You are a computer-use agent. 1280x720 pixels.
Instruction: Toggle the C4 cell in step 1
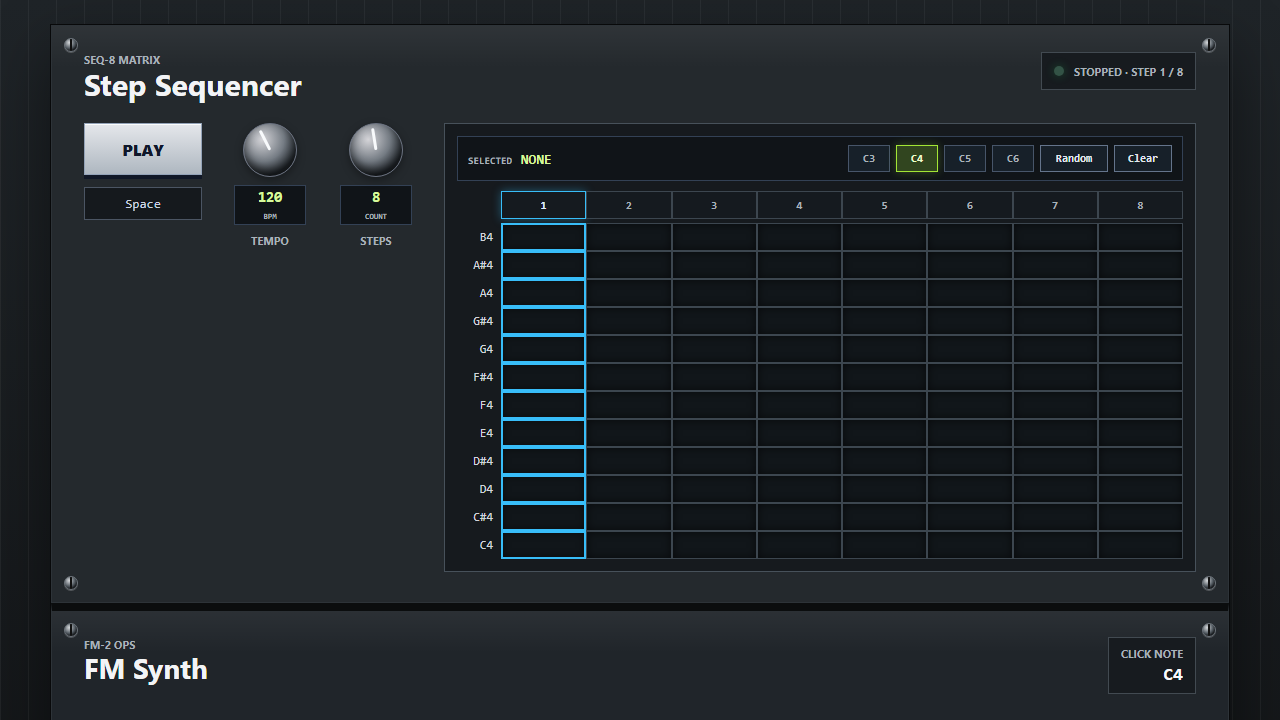(x=543, y=545)
